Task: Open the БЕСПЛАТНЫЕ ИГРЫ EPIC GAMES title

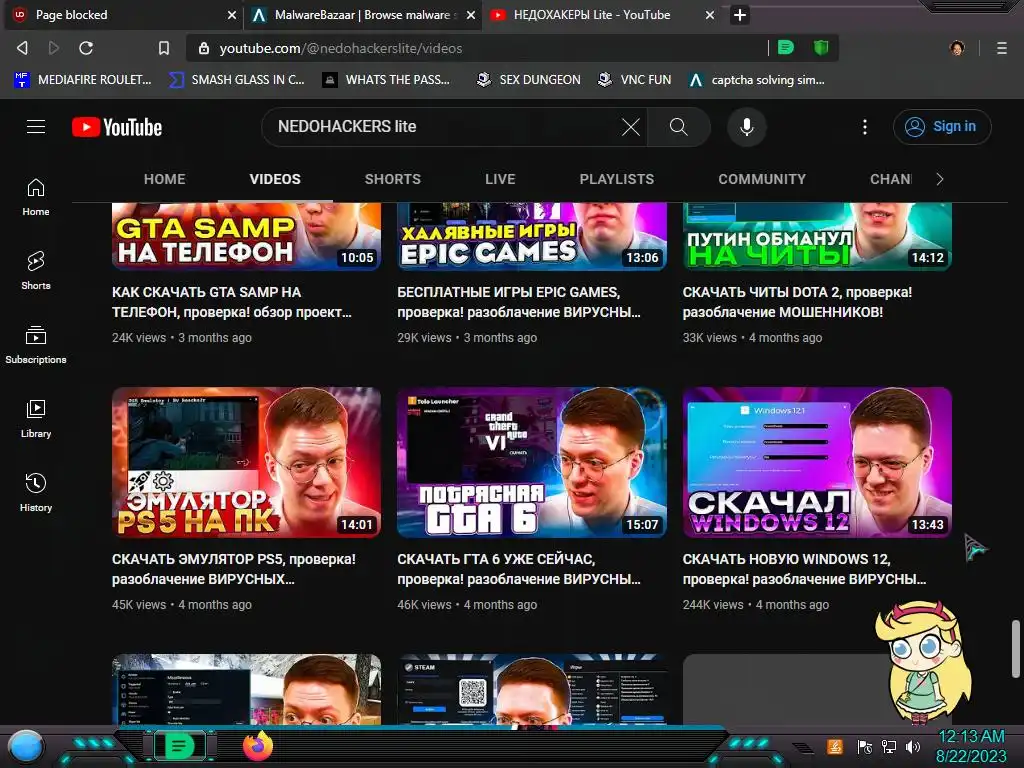Action: pyautogui.click(x=519, y=302)
